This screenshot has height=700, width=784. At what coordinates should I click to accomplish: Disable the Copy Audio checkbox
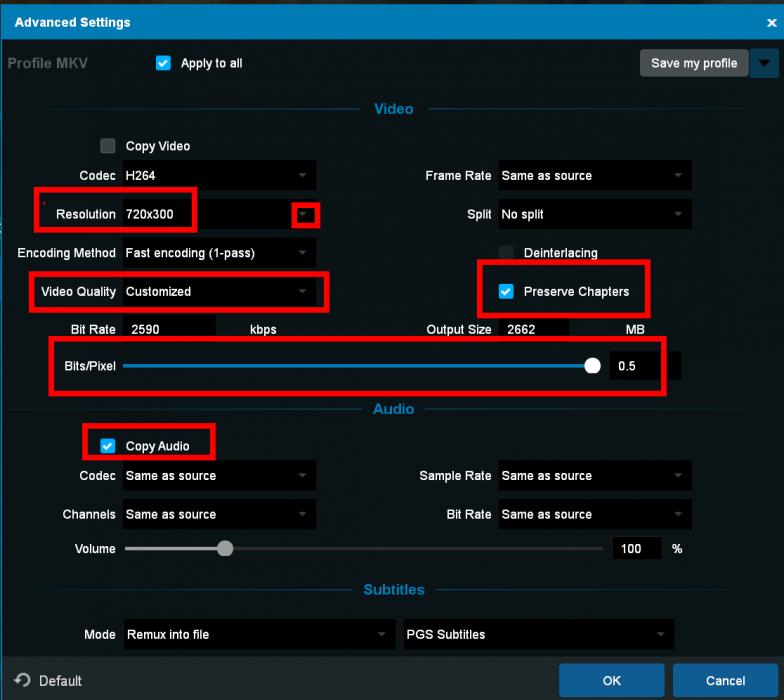point(108,446)
